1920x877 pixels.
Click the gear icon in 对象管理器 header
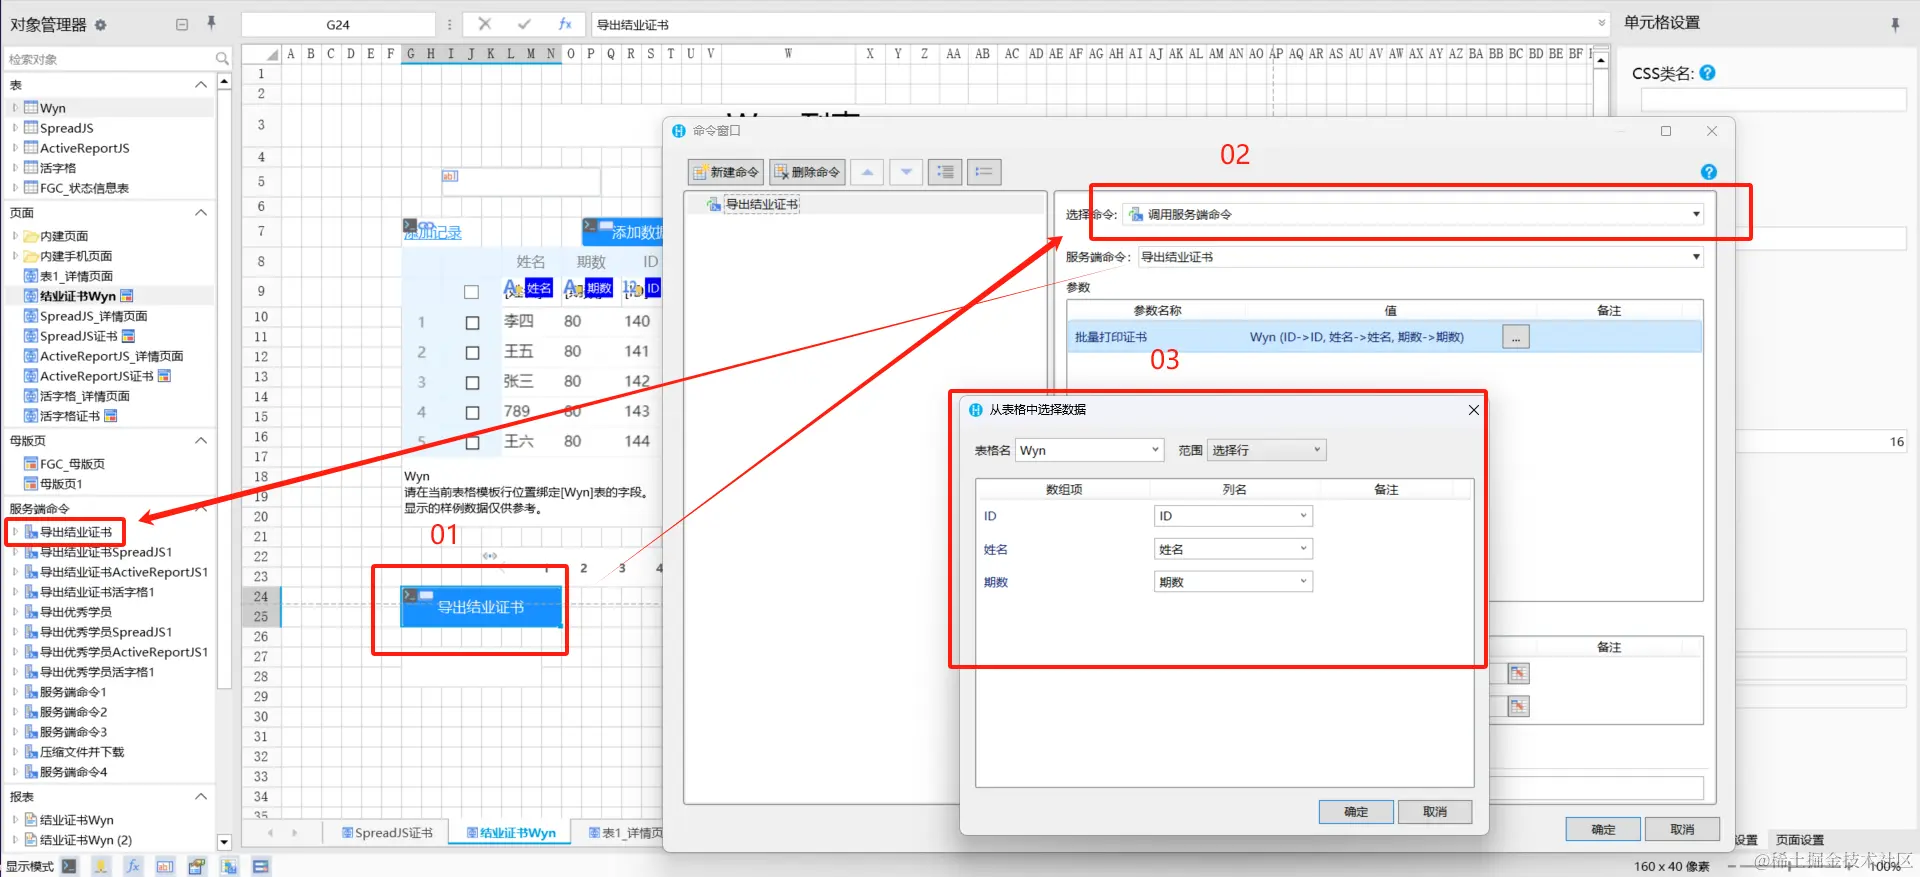[100, 25]
